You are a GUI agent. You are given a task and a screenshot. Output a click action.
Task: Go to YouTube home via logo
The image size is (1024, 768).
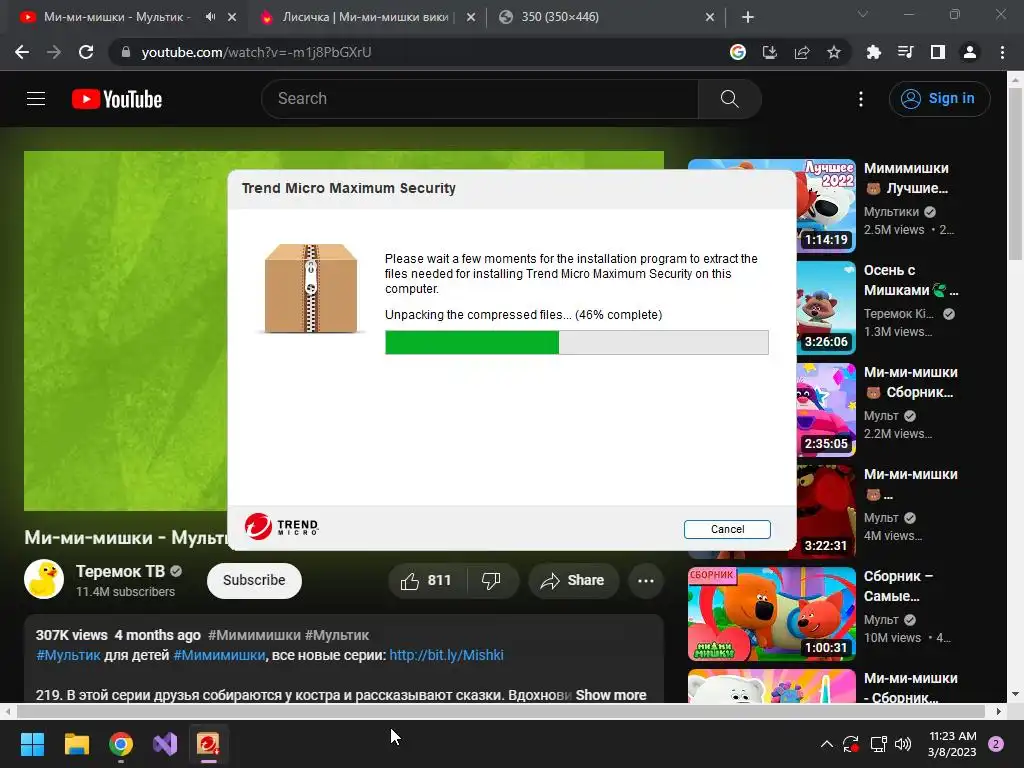click(117, 99)
